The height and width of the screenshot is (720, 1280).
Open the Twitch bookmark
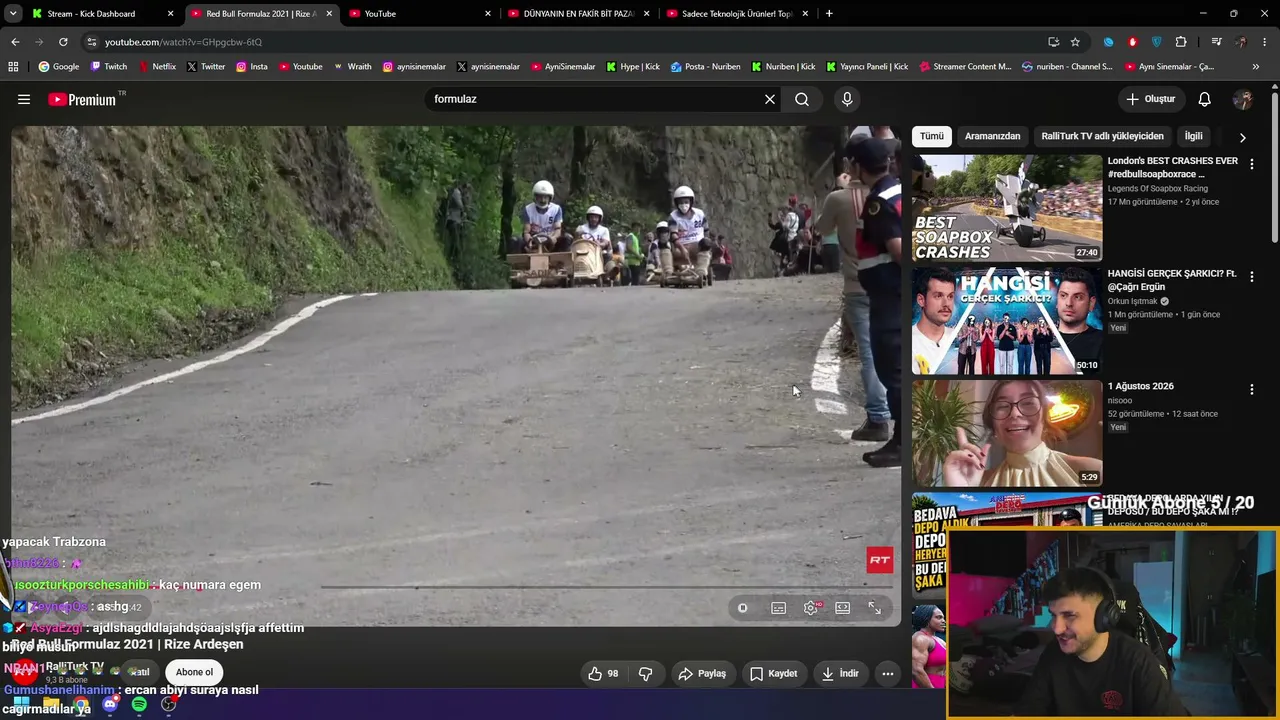(x=109, y=67)
